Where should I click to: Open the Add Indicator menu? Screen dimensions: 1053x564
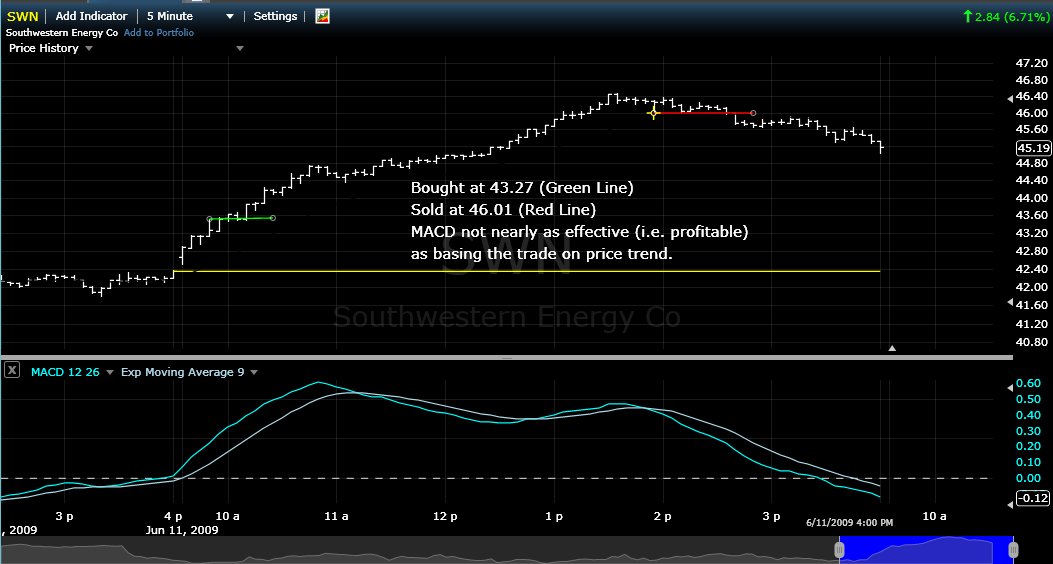91,16
